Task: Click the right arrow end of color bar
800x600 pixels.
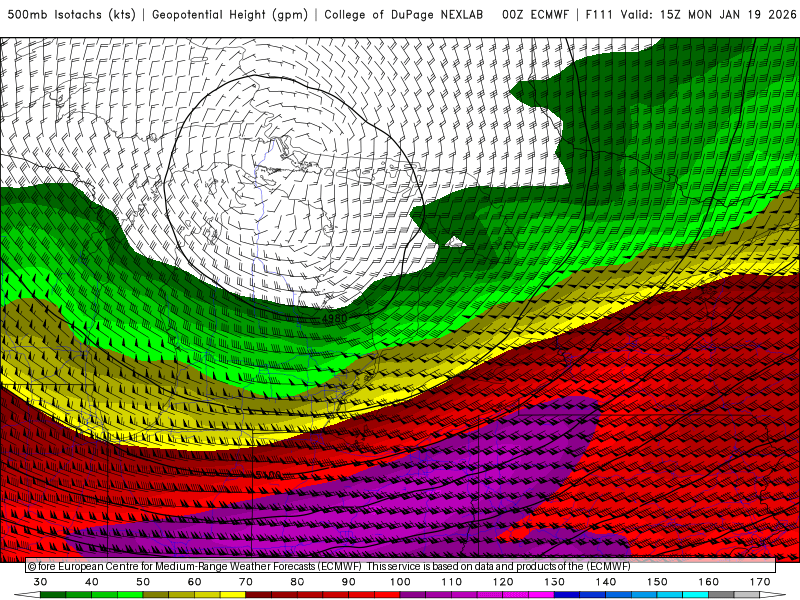Action: pos(773,595)
